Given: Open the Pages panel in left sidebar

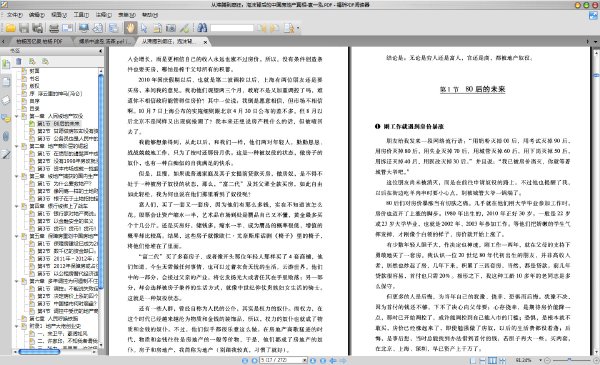Looking at the screenshot, I should click(x=6, y=82).
